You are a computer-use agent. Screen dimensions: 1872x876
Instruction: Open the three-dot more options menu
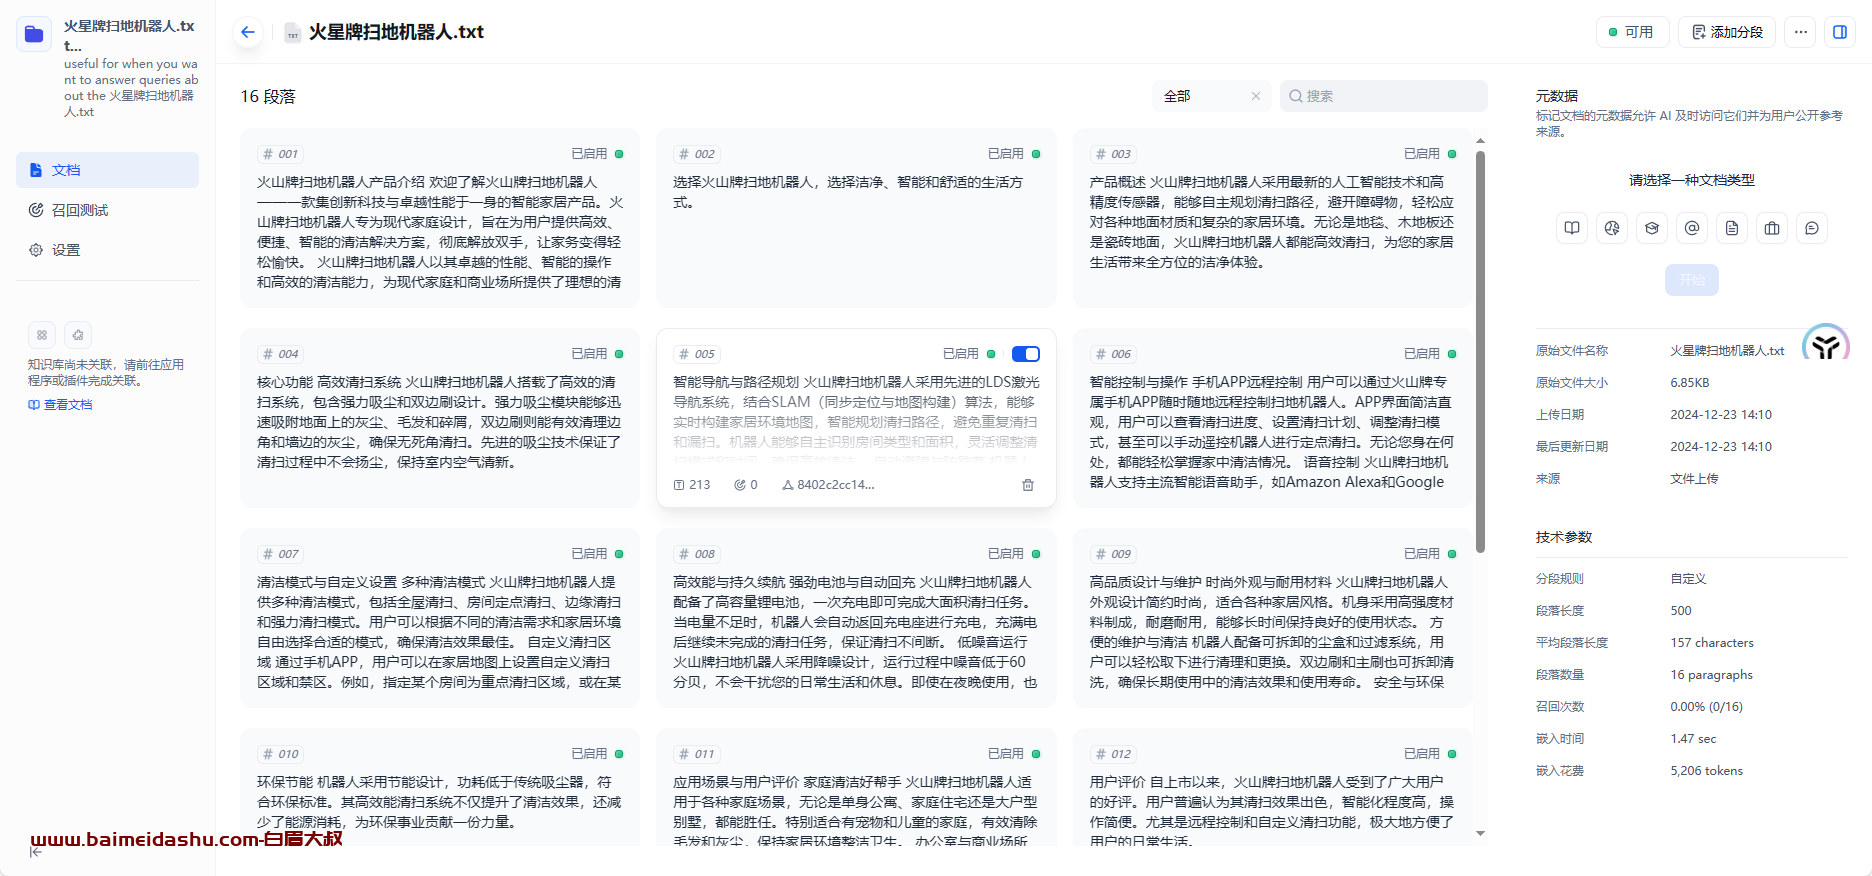pos(1800,32)
